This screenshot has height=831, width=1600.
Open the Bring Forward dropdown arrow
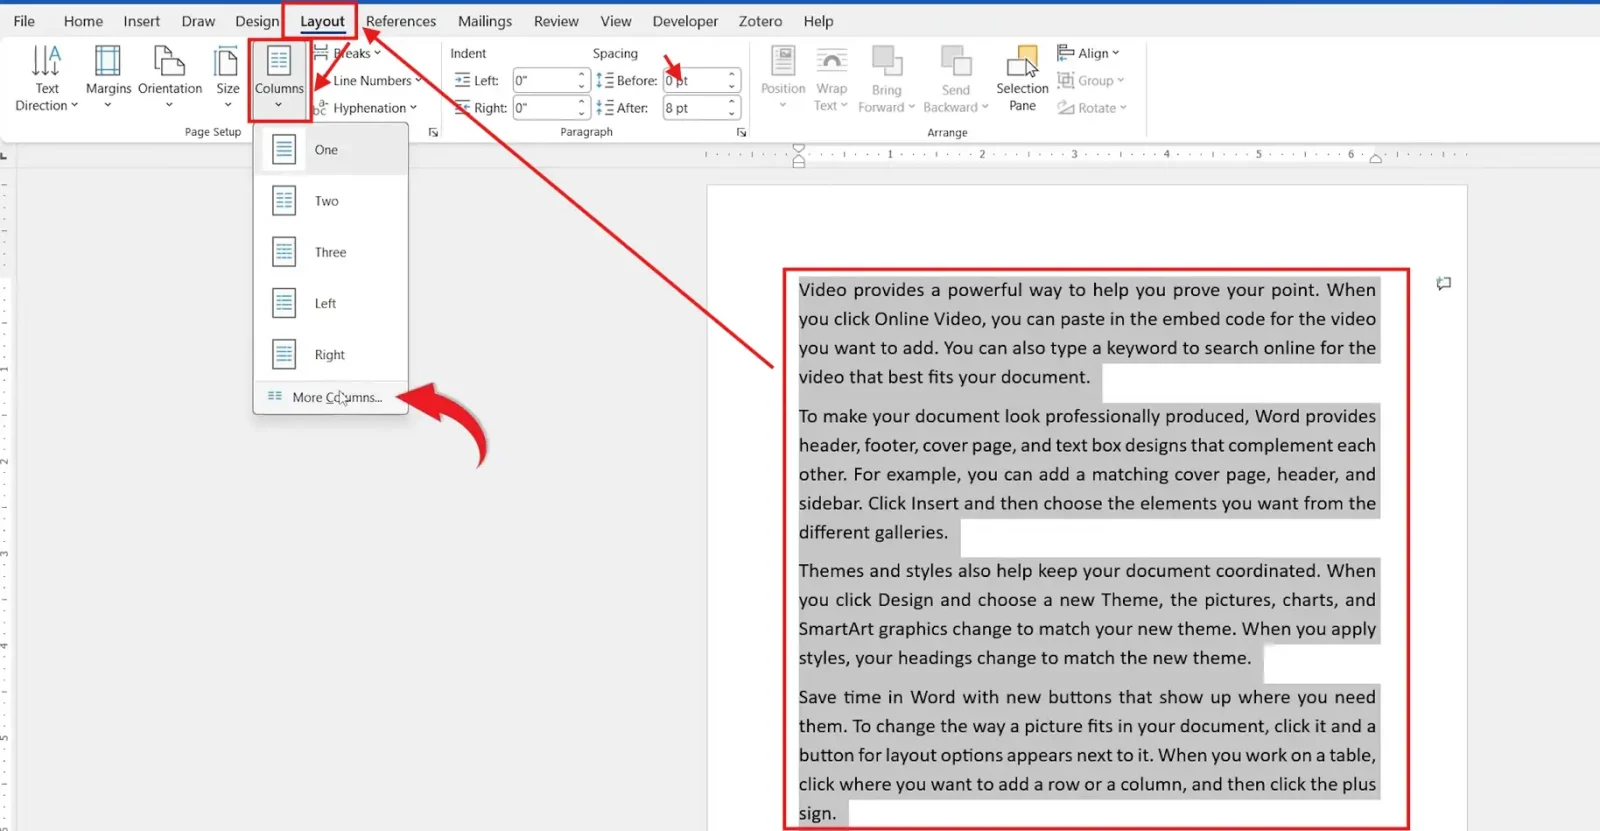pyautogui.click(x=912, y=108)
